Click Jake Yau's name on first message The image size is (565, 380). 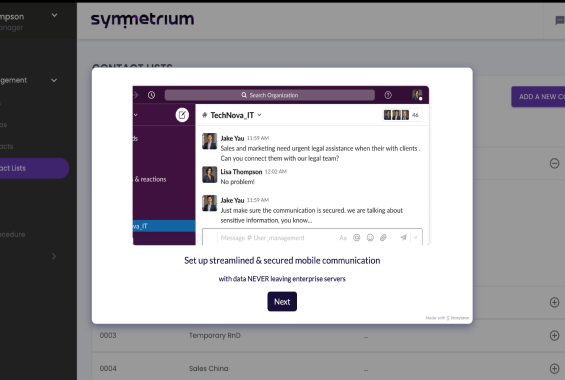(232, 138)
